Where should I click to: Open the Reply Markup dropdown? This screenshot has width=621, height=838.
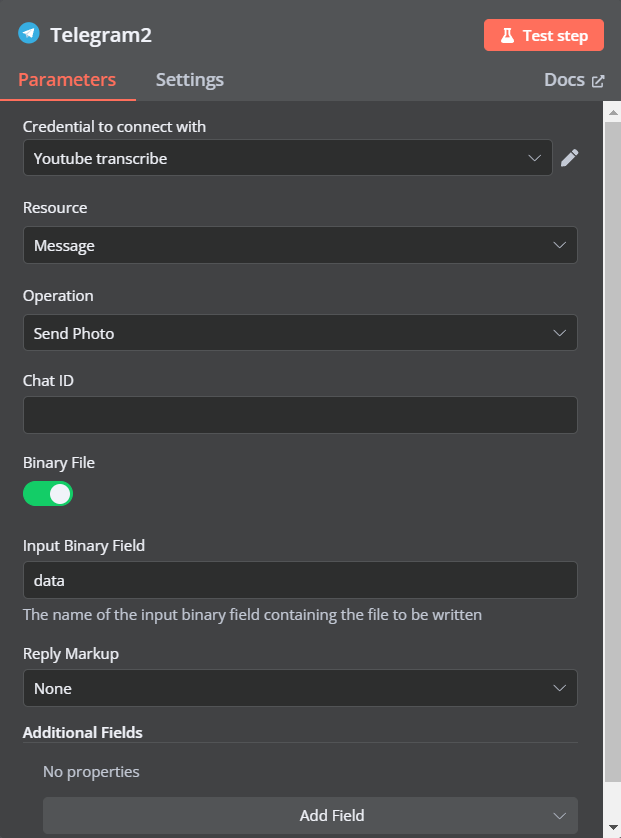coord(300,688)
